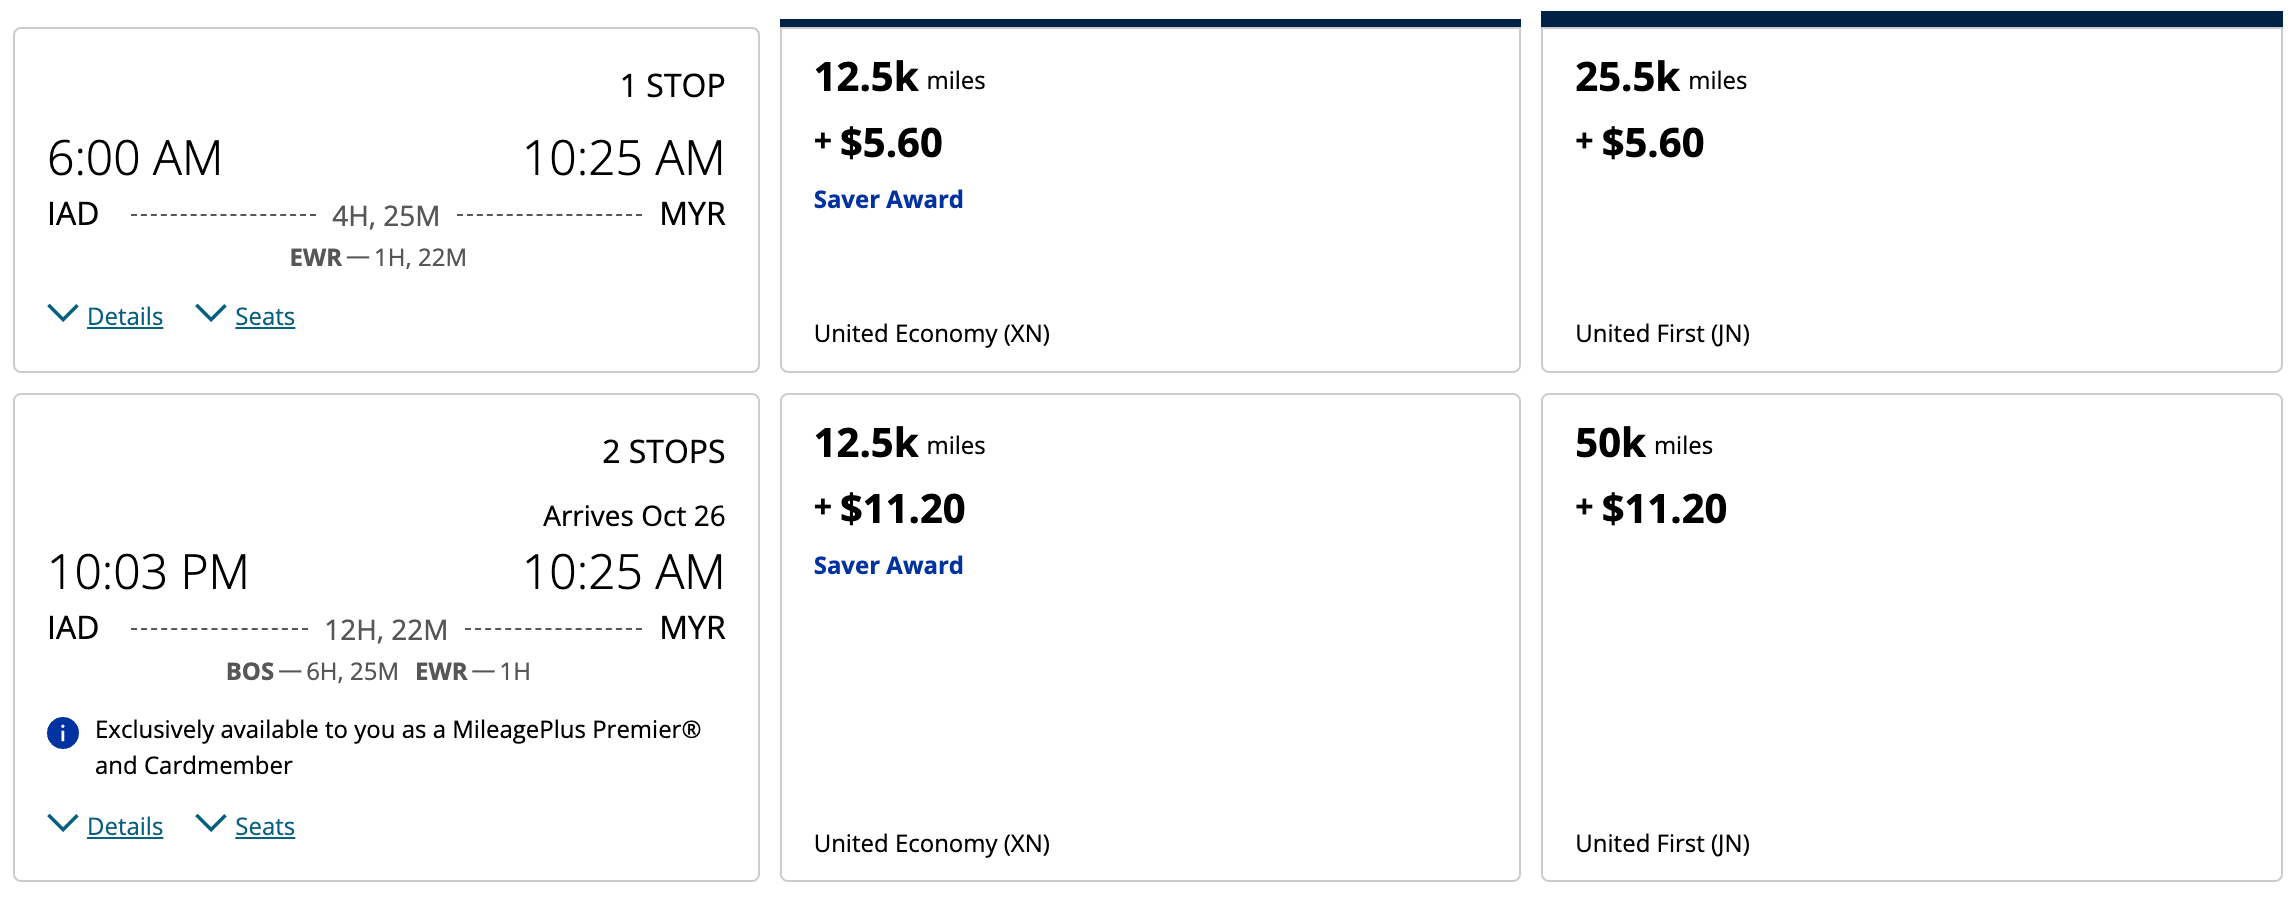
Task: Click the chevron beside Seats on the 1-stop flight
Action: (x=211, y=314)
